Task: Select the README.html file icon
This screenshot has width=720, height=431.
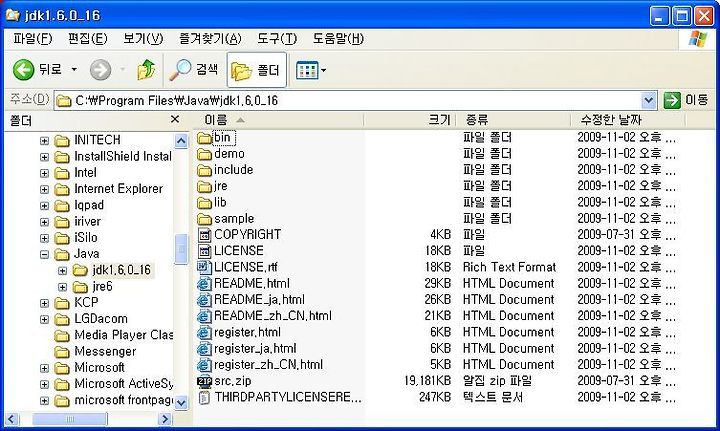Action: click(x=204, y=284)
